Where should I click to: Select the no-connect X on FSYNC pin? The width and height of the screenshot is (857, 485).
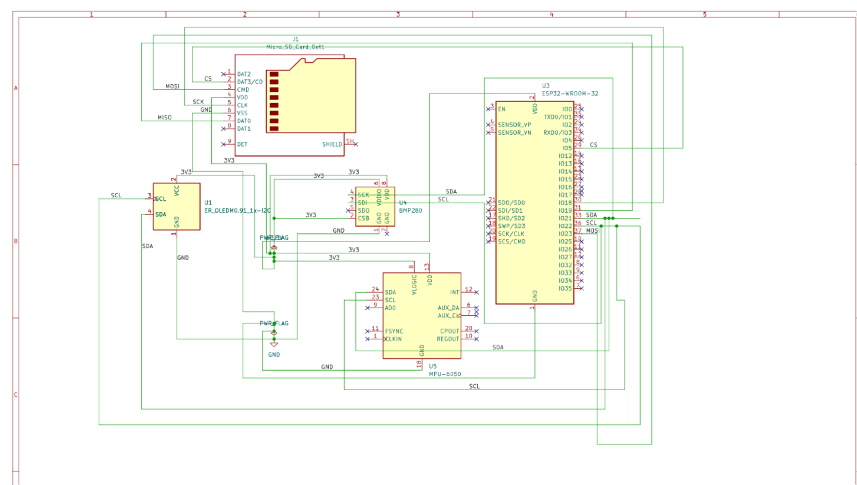[x=367, y=331]
